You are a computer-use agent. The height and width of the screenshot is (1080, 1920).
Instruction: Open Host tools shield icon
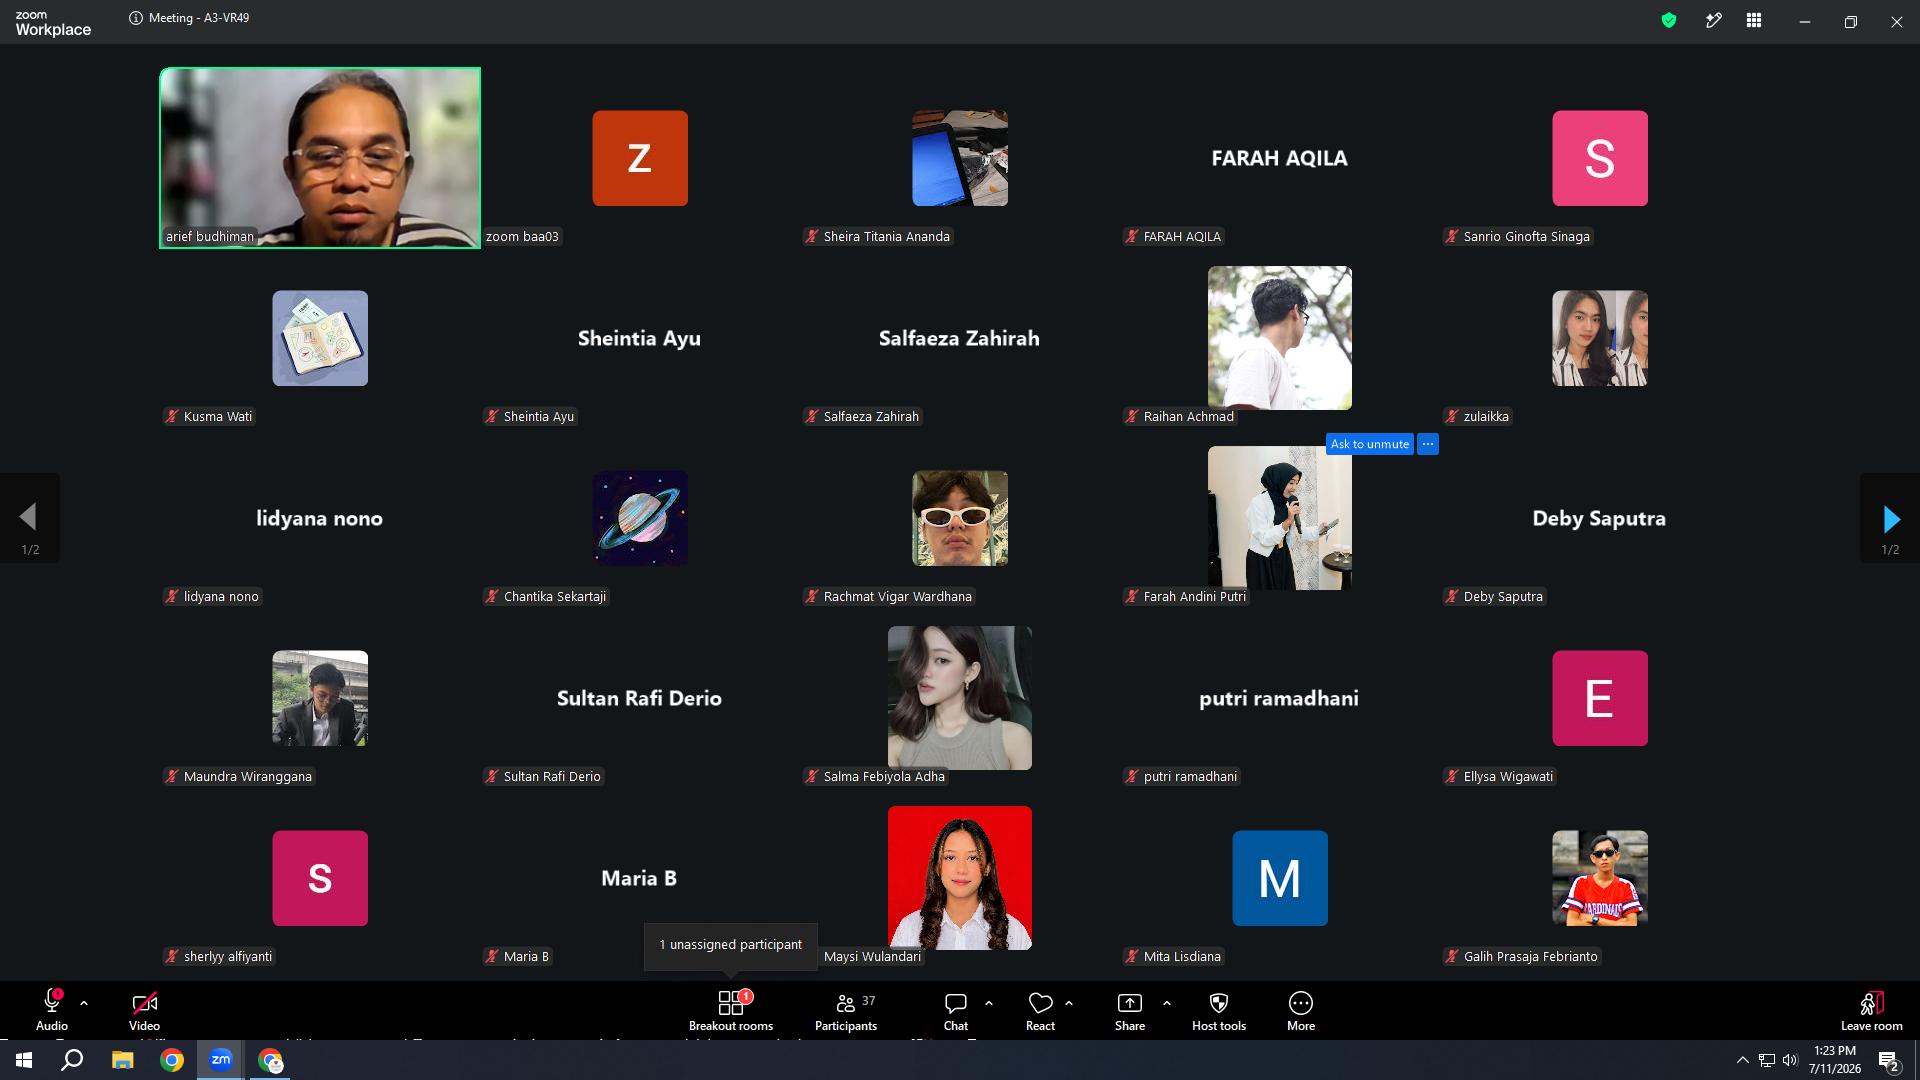(x=1219, y=1003)
